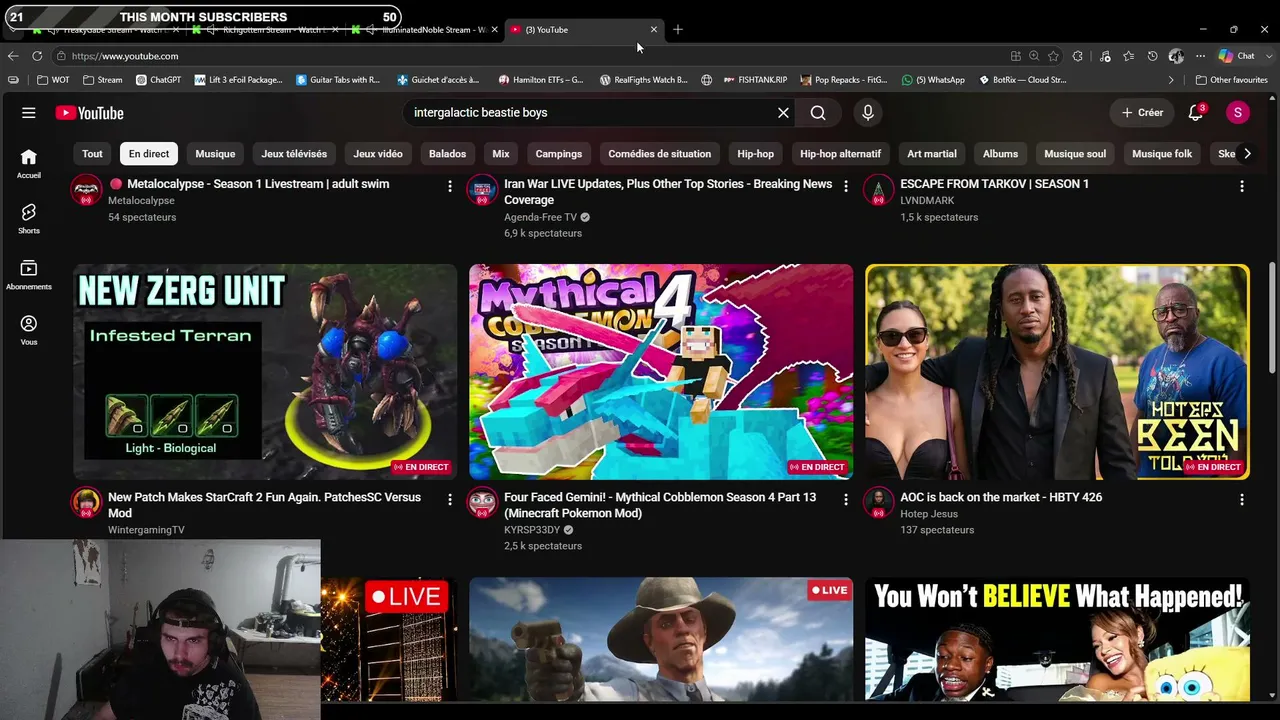
Task: Open the Vous section in sidebar
Action: coord(29,331)
